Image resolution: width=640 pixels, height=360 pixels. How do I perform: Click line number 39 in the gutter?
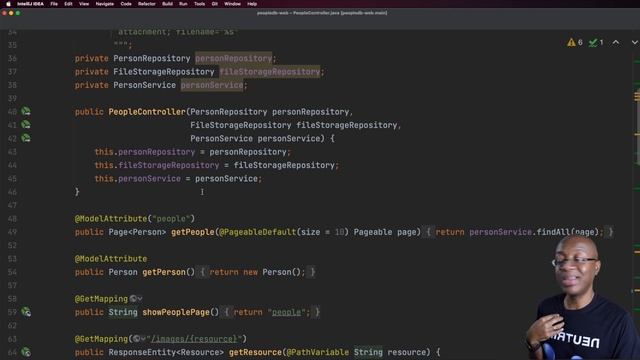click(12, 98)
